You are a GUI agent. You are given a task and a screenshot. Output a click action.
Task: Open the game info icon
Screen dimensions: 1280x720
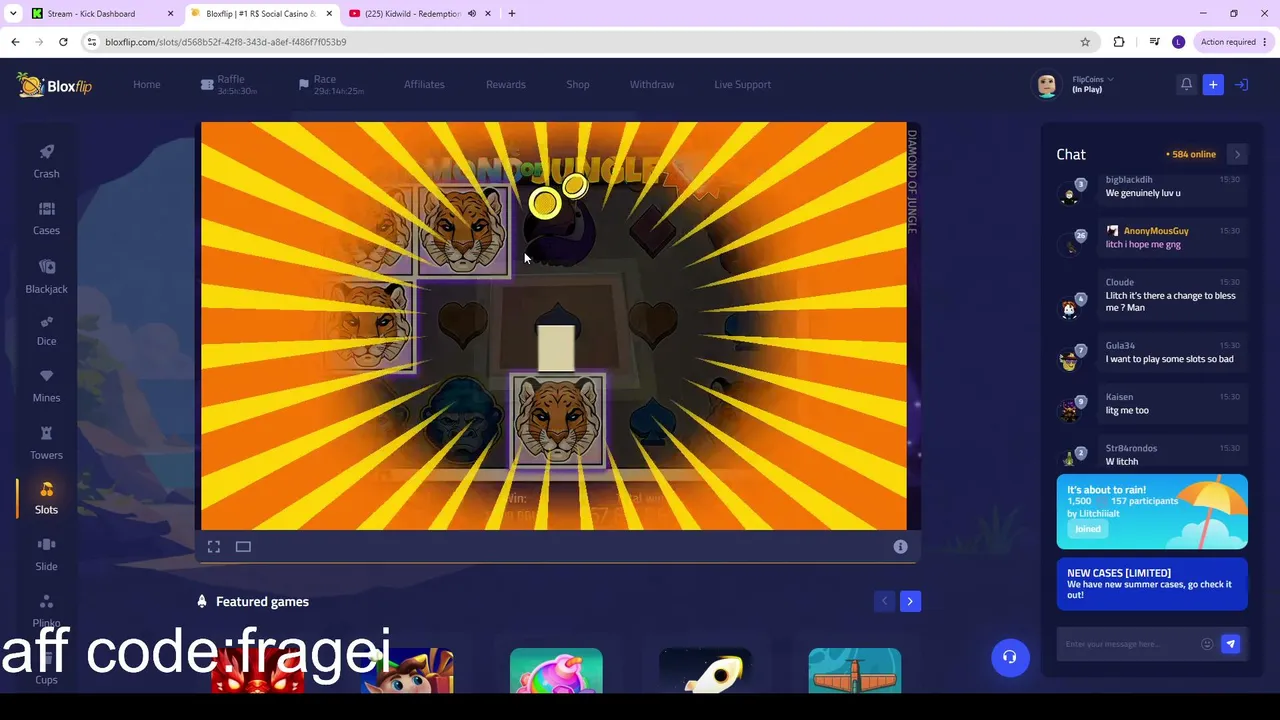(x=900, y=547)
